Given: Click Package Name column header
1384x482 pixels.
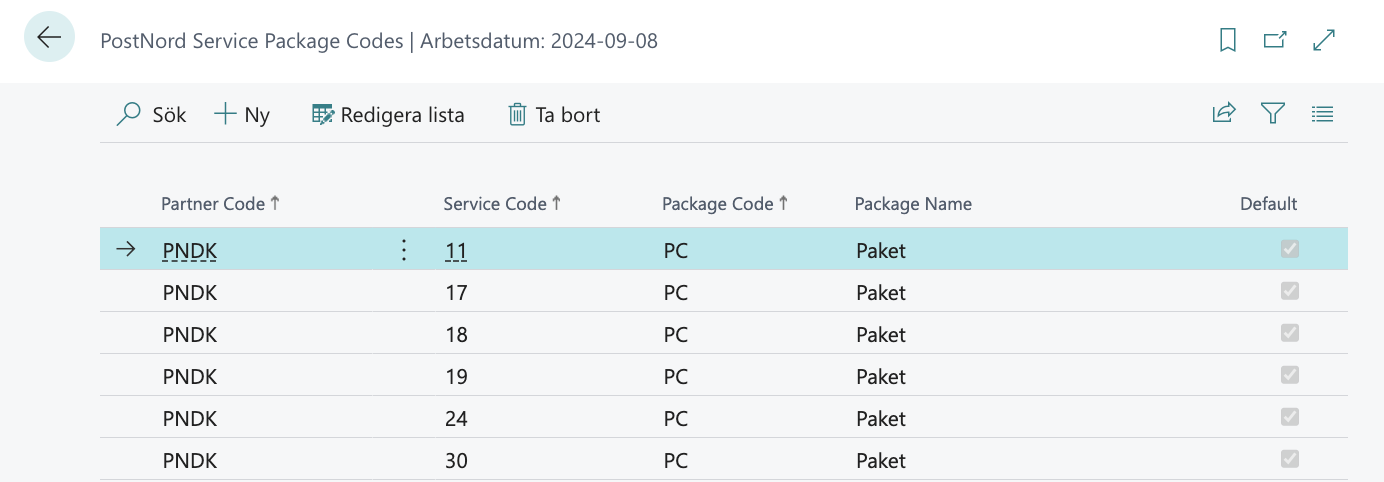Looking at the screenshot, I should tap(913, 204).
